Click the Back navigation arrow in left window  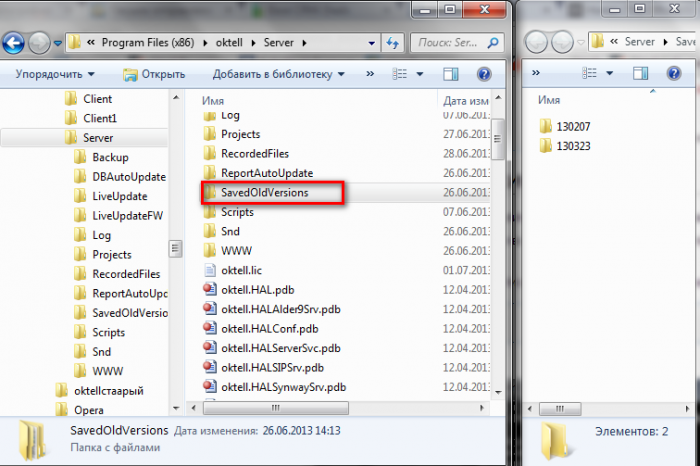[14, 43]
